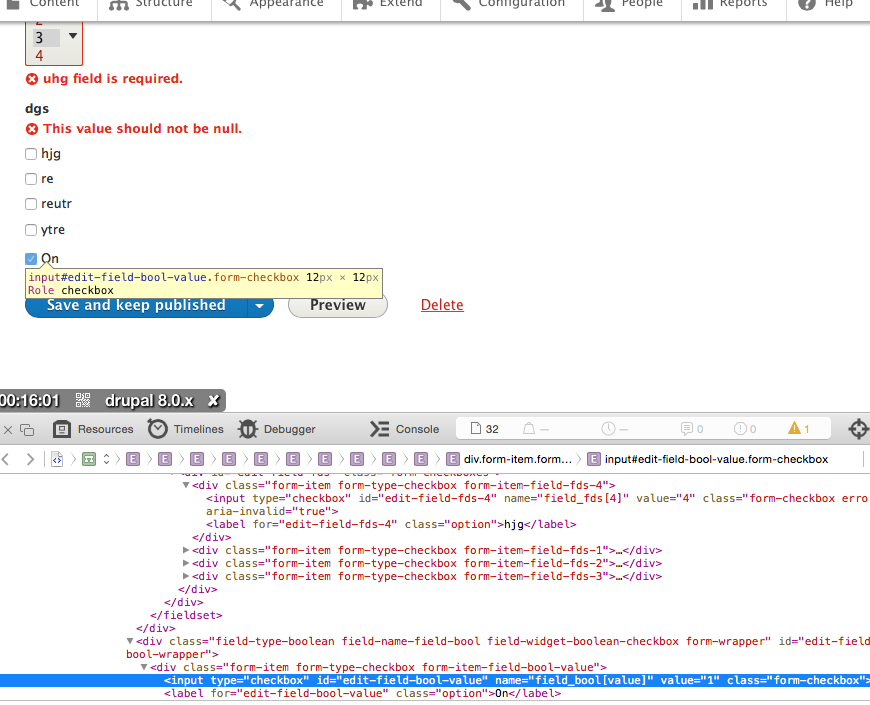The image size is (870, 705).
Task: Uncheck the On checkbox
Action: [x=31, y=258]
